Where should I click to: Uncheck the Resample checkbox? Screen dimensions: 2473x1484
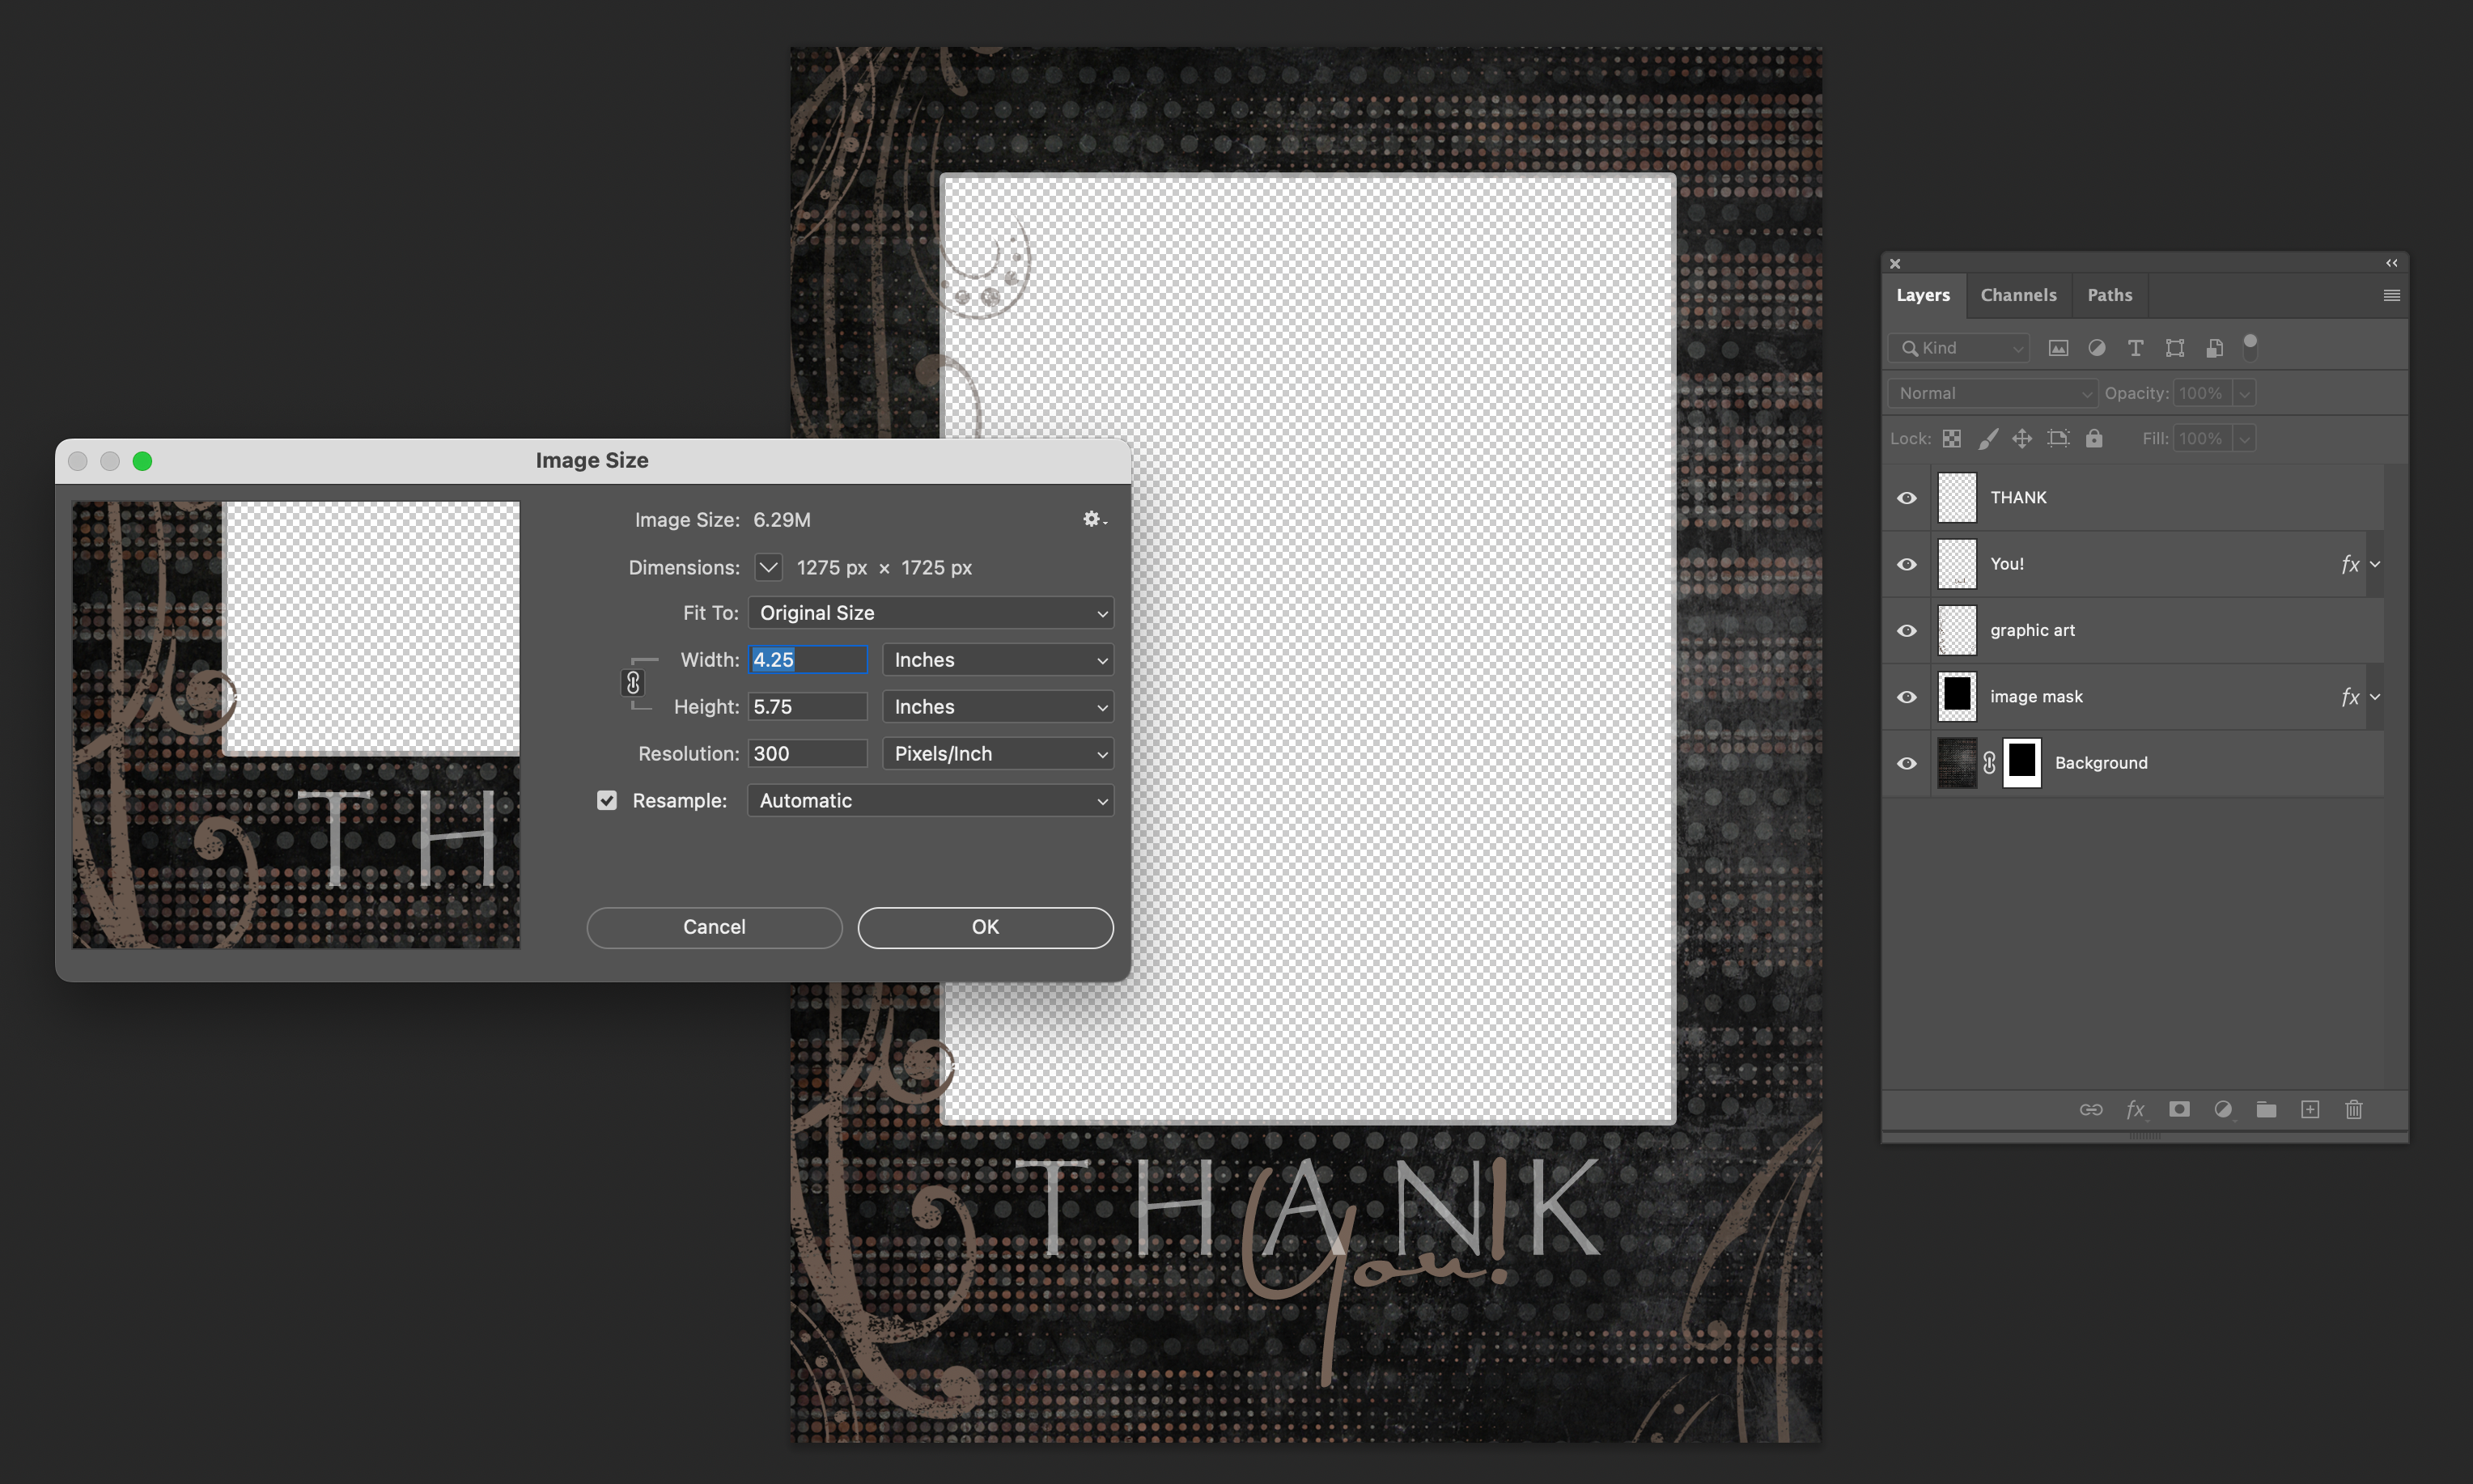pyautogui.click(x=607, y=800)
